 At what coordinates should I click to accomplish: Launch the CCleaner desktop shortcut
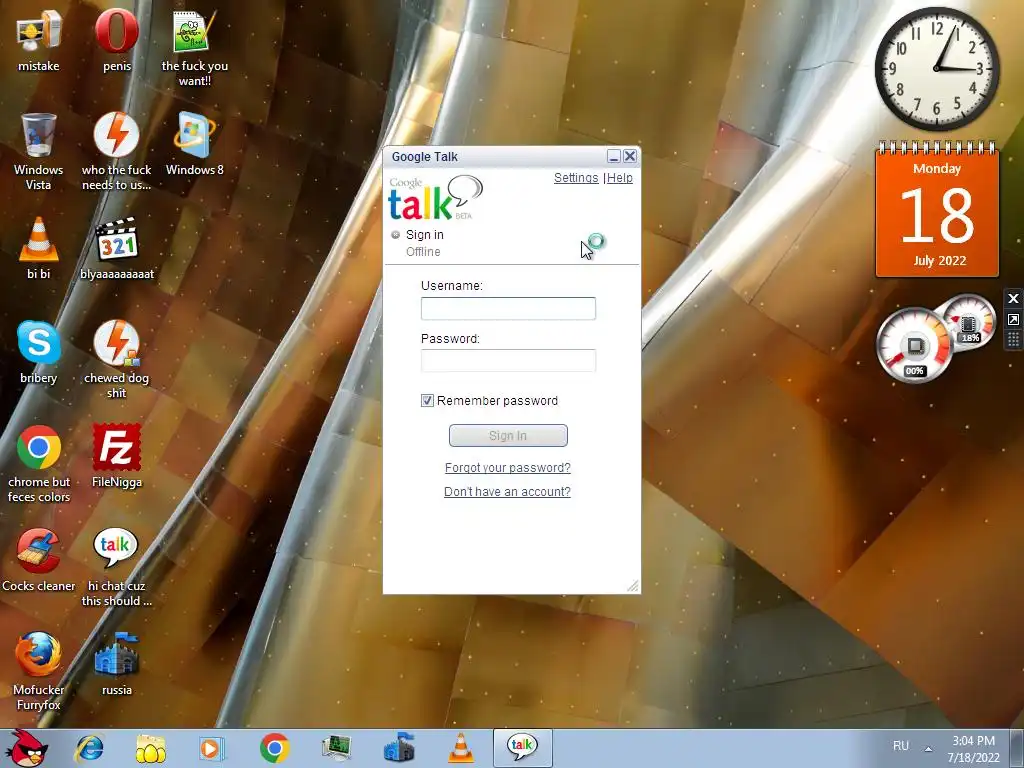pos(39,551)
